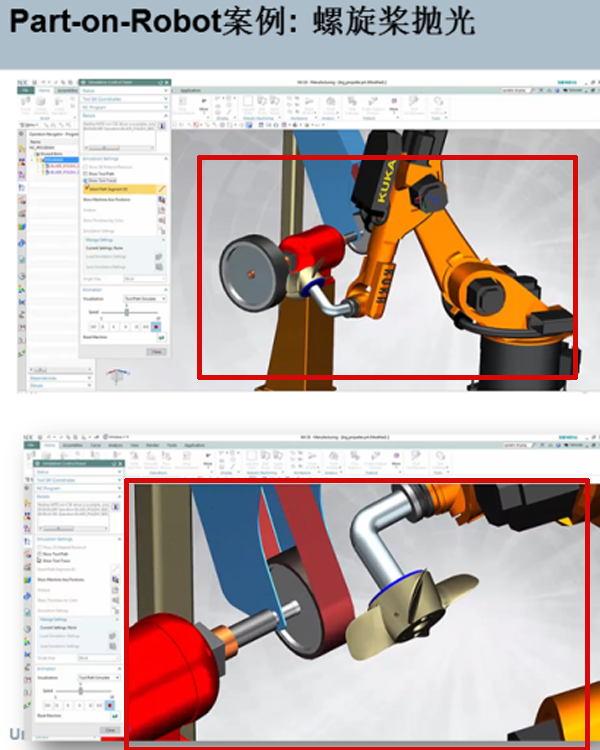Select the highlighted operation in upper Operation Navigator

[52, 159]
